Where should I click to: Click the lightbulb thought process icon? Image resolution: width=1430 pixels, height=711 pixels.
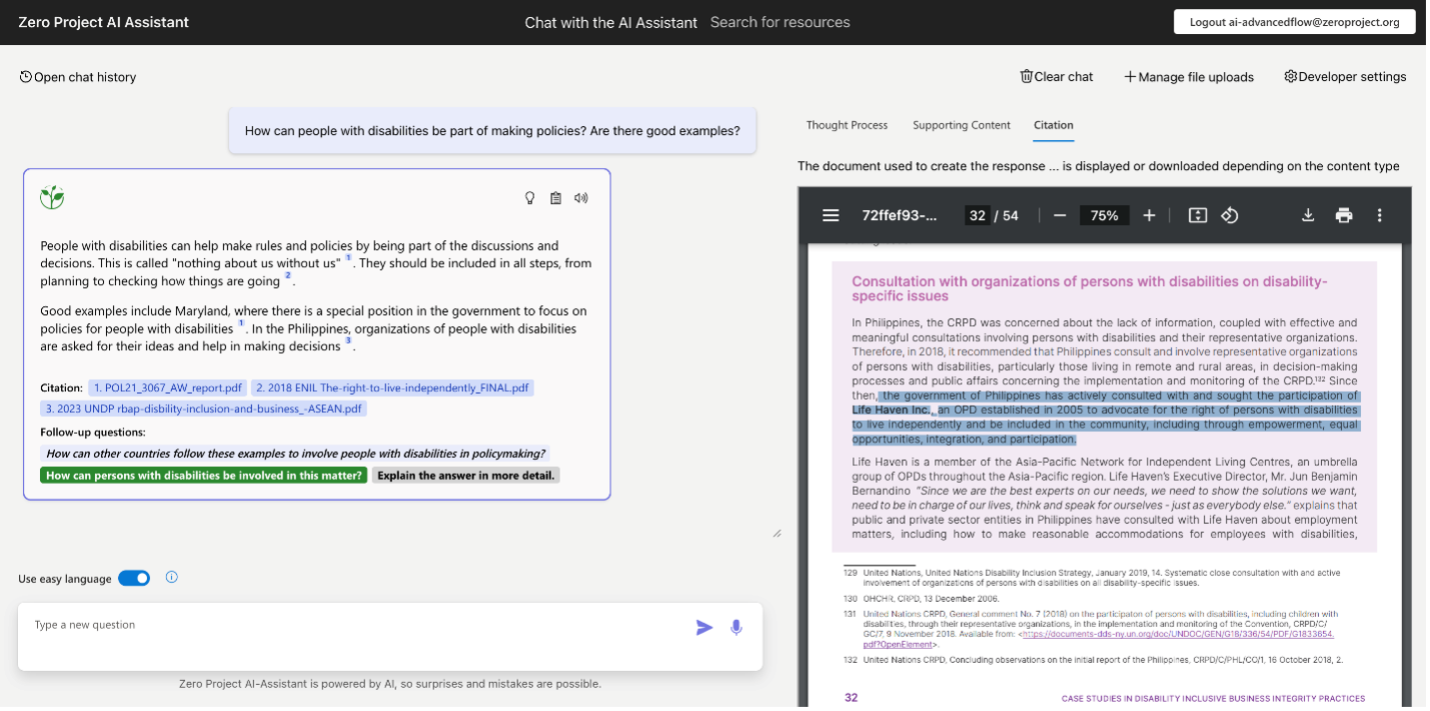(530, 198)
